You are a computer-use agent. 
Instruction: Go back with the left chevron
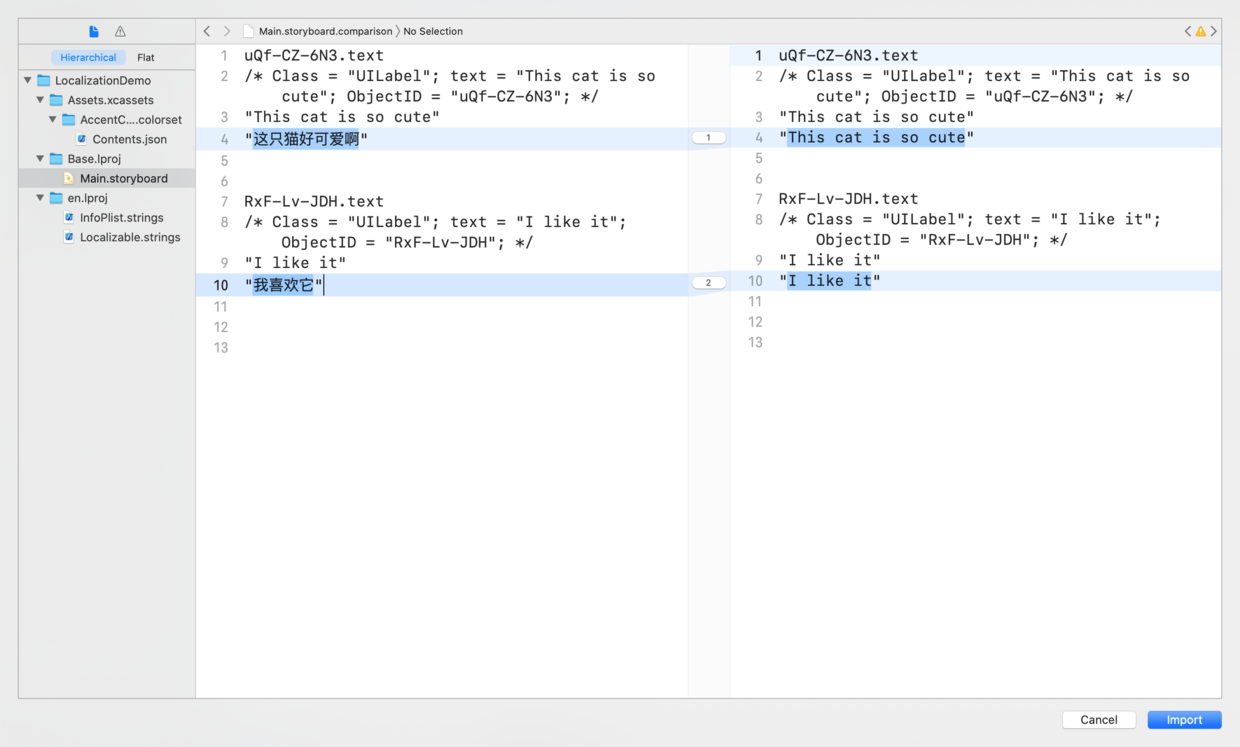point(207,32)
